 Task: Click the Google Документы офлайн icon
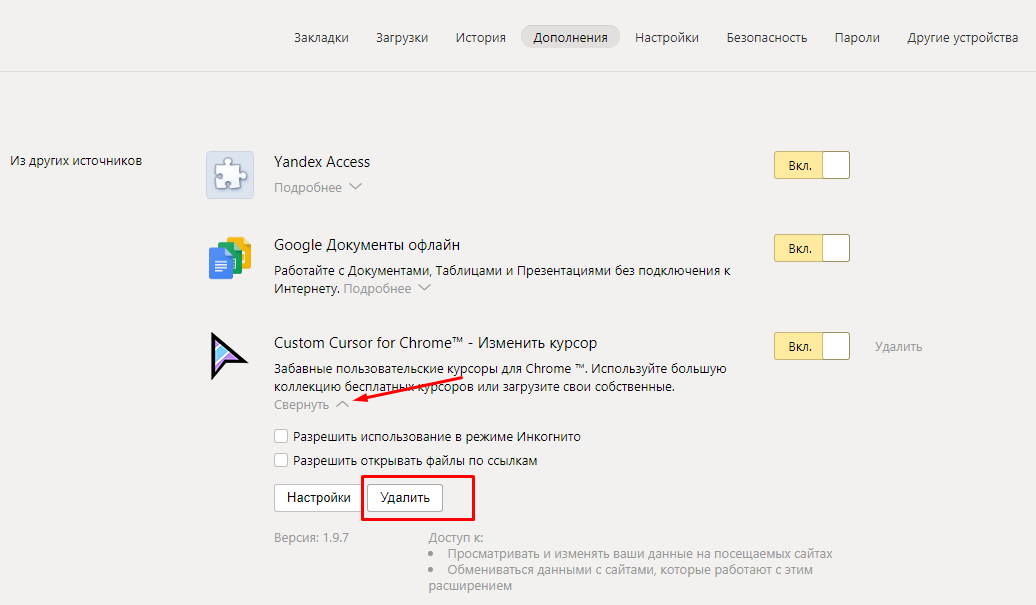pyautogui.click(x=230, y=258)
